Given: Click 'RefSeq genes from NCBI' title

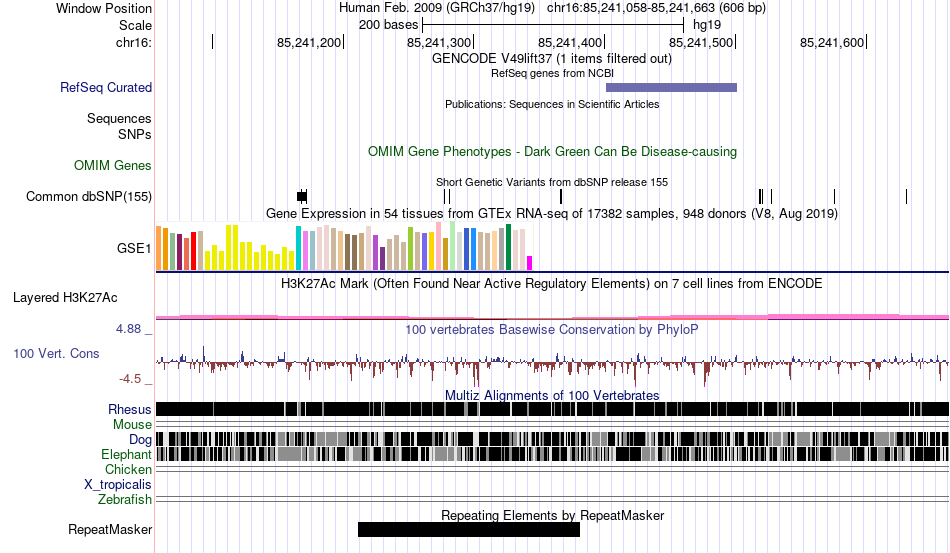Looking at the screenshot, I should pos(552,73).
